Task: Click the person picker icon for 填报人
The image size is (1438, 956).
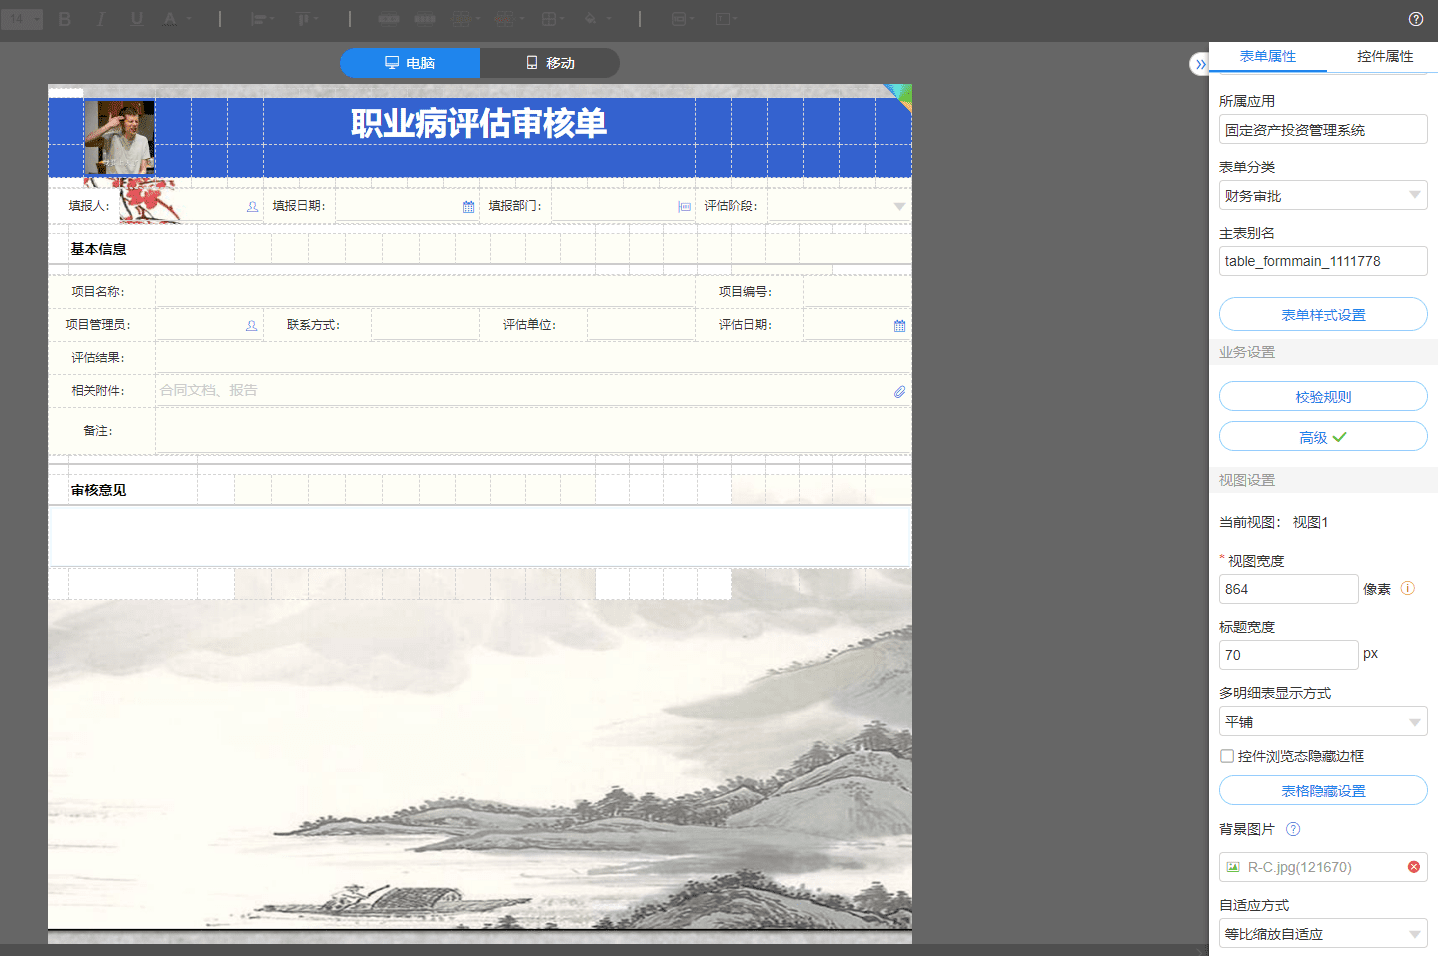Action: click(x=252, y=207)
